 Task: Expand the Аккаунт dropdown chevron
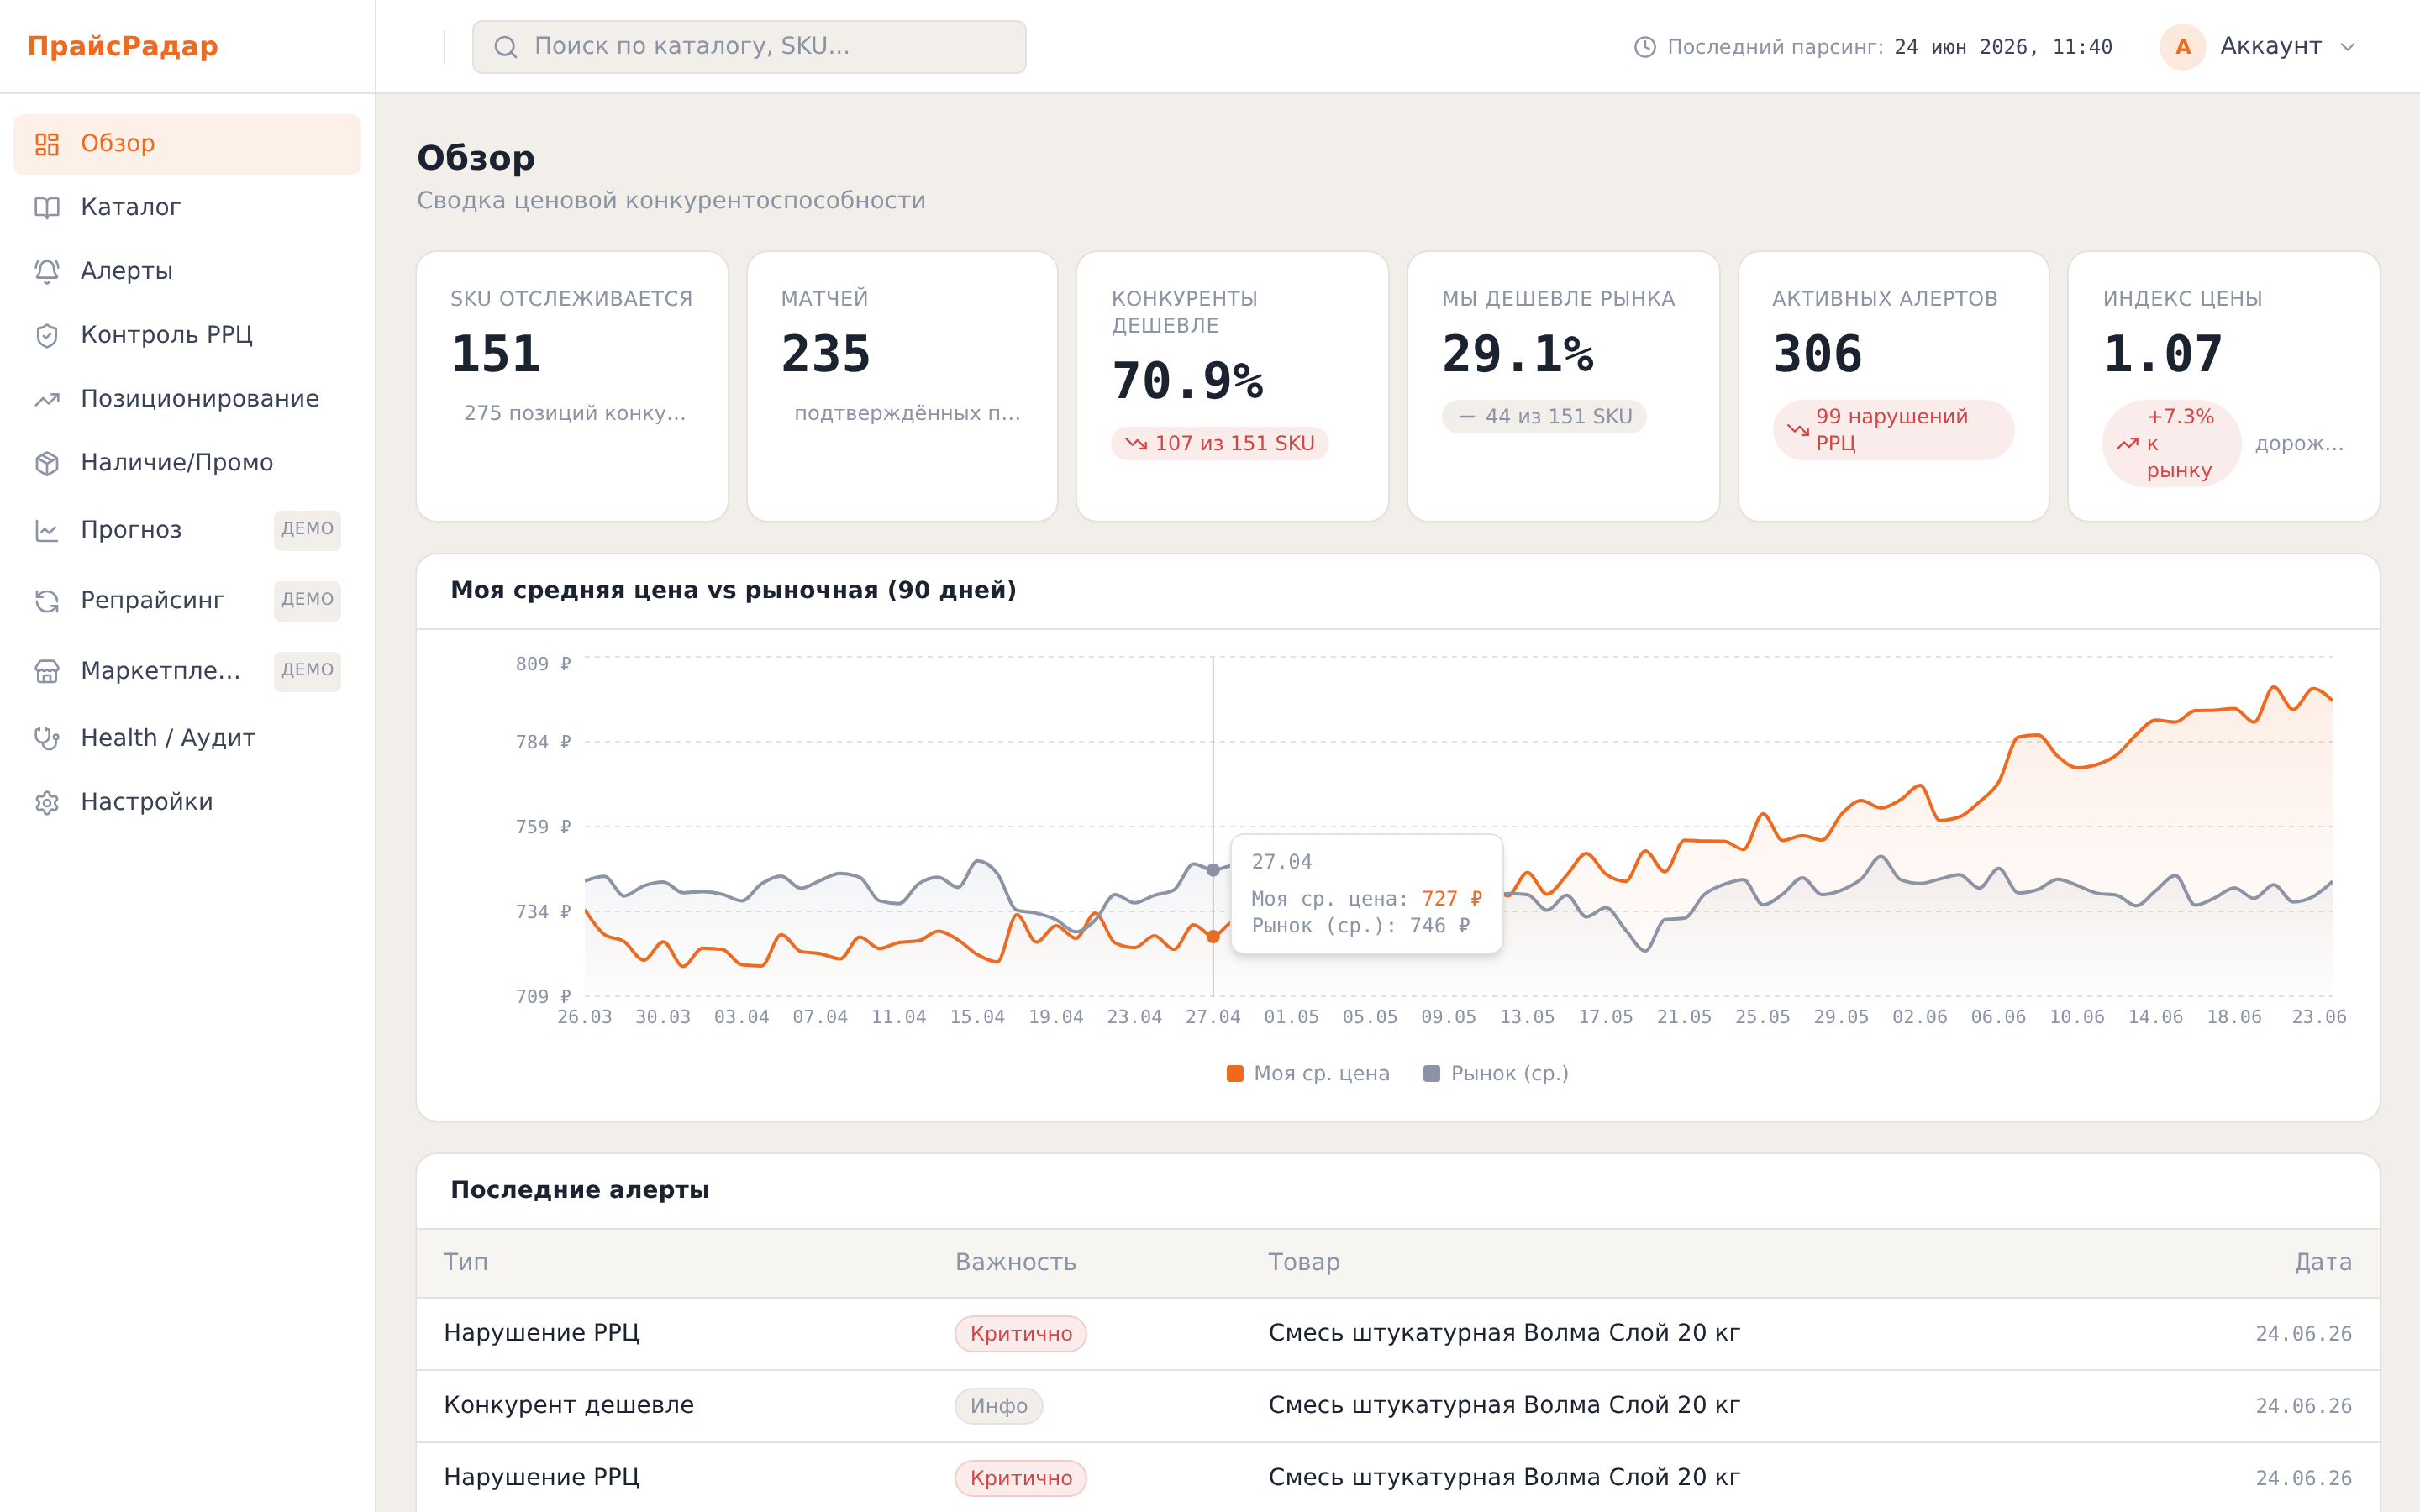pos(2349,47)
